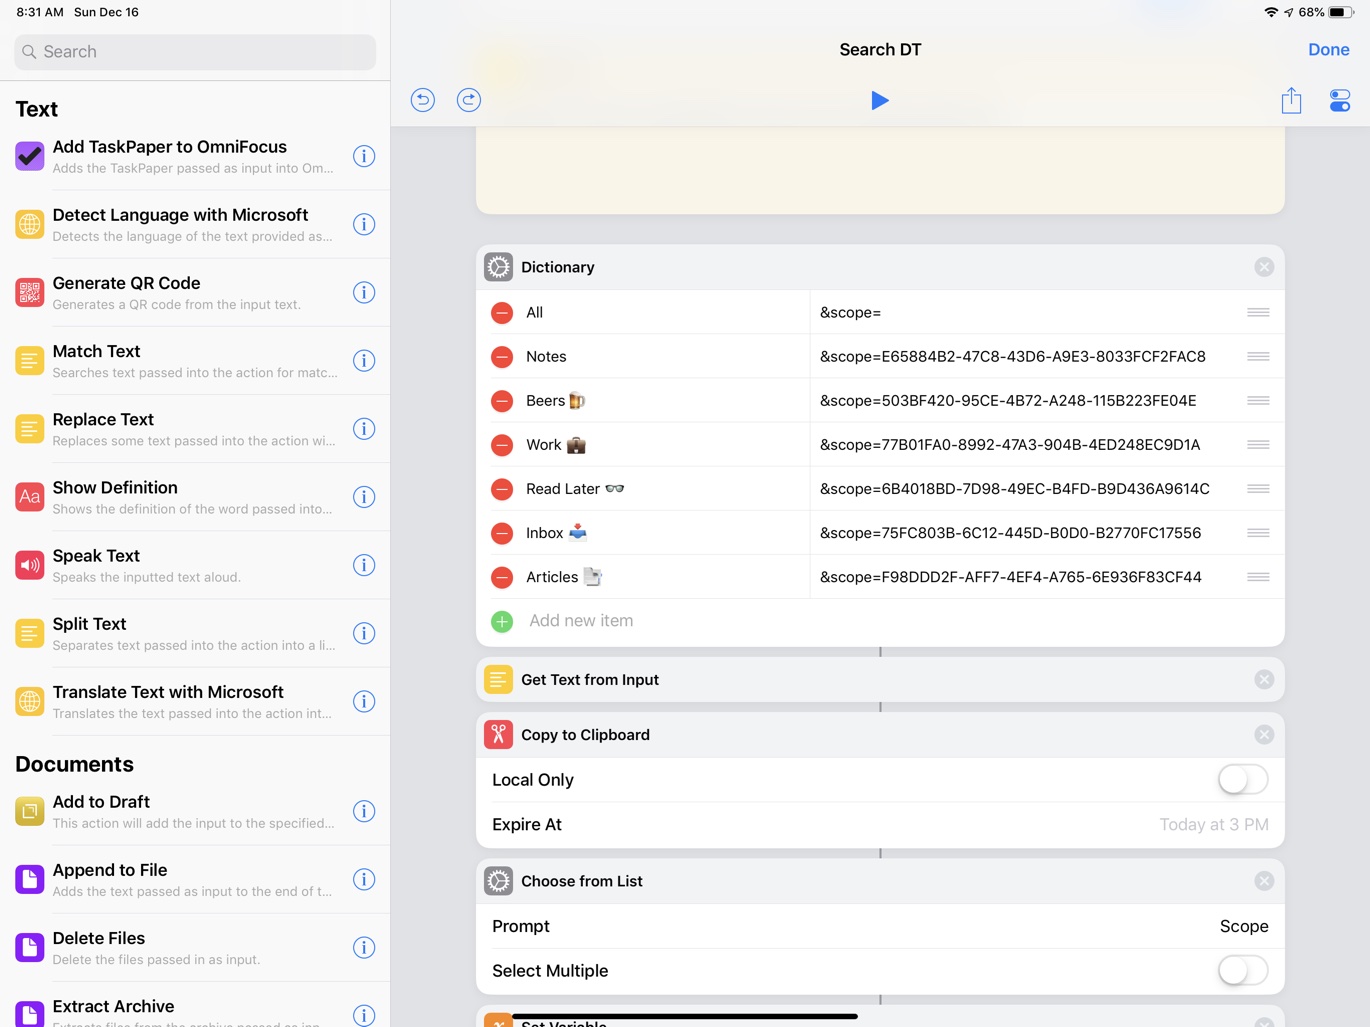Show info for Speak Text
The image size is (1370, 1027).
(364, 564)
